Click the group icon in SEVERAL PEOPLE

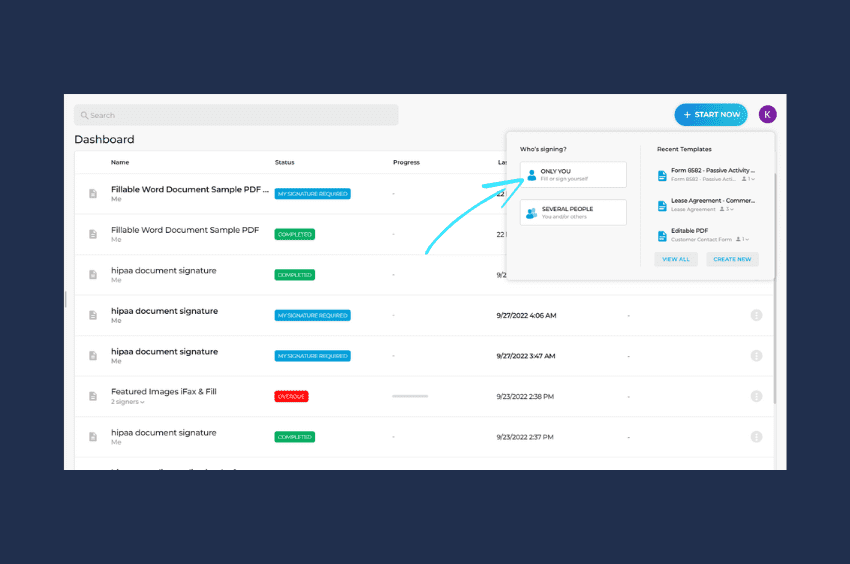(x=531, y=213)
